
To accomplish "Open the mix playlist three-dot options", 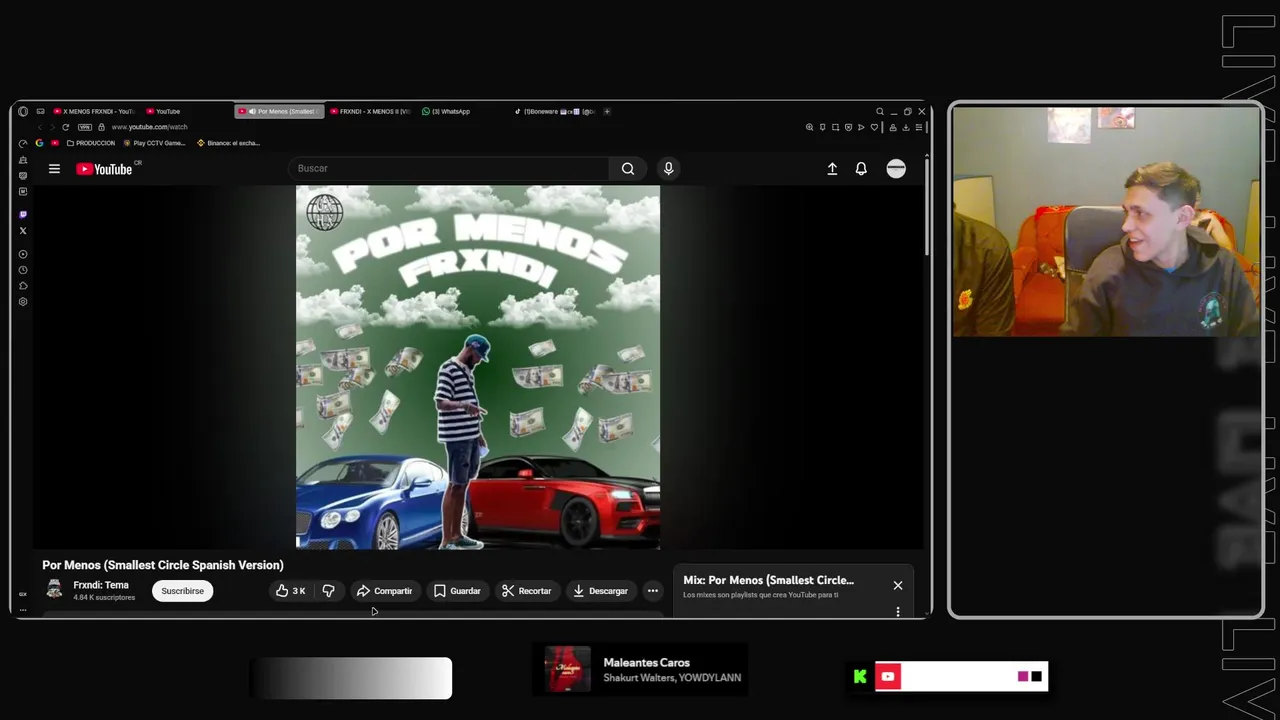I will pyautogui.click(x=898, y=611).
